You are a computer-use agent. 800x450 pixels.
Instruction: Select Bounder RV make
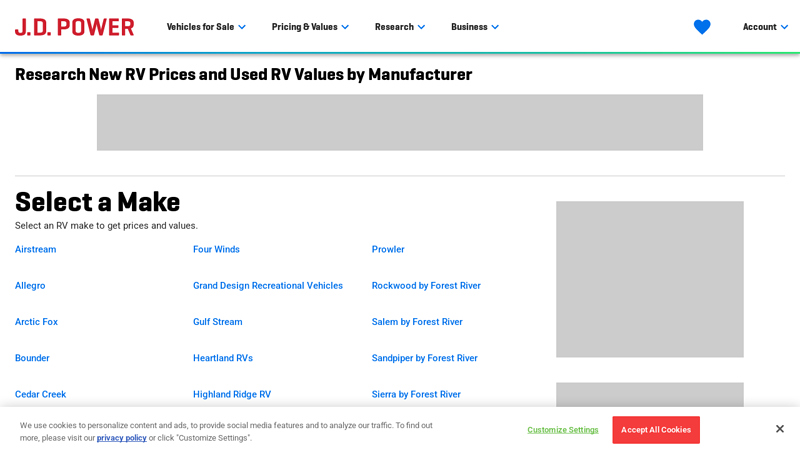point(32,358)
